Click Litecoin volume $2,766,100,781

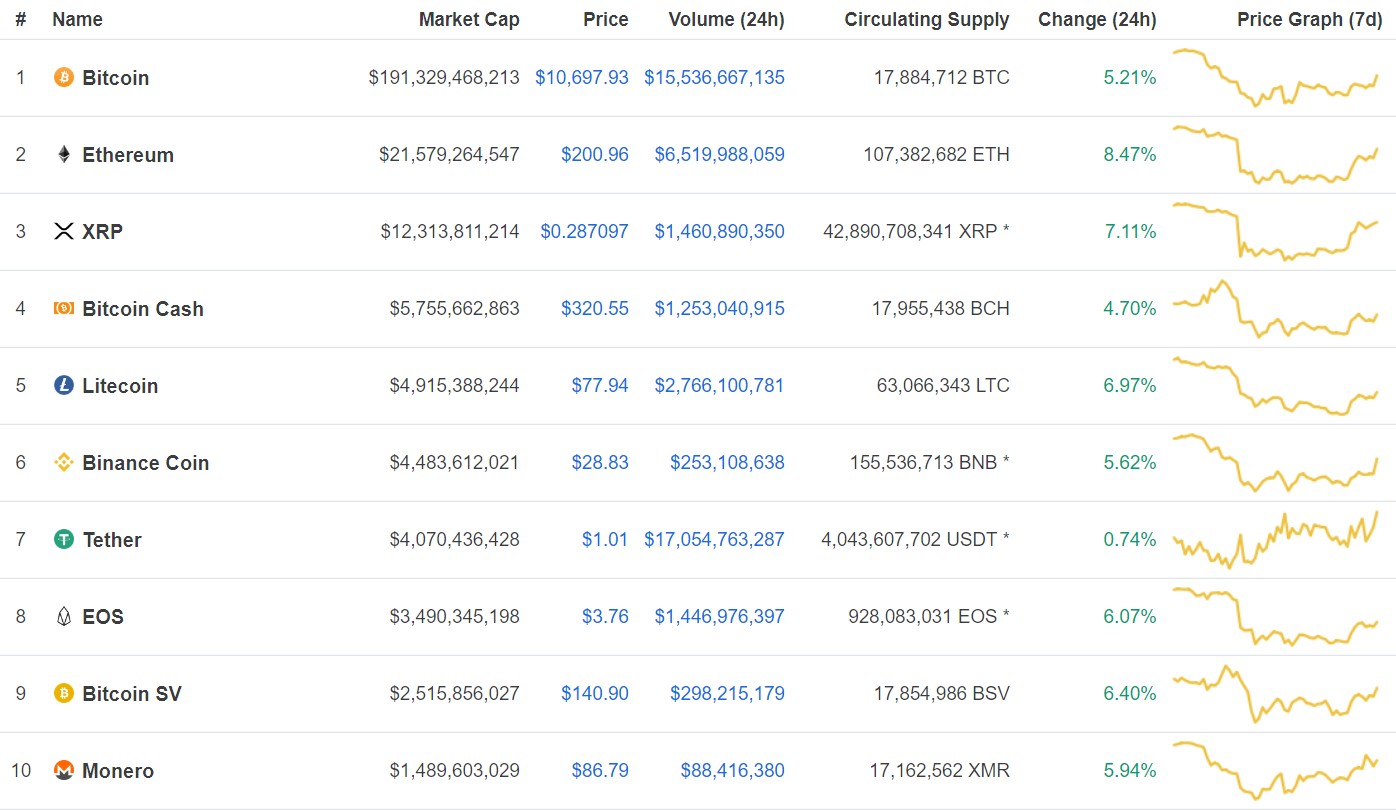(x=720, y=385)
